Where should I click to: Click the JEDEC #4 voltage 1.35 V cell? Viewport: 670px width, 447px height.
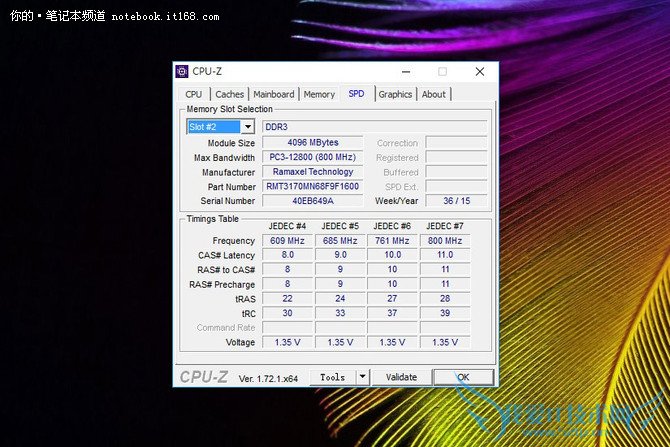pos(287,342)
